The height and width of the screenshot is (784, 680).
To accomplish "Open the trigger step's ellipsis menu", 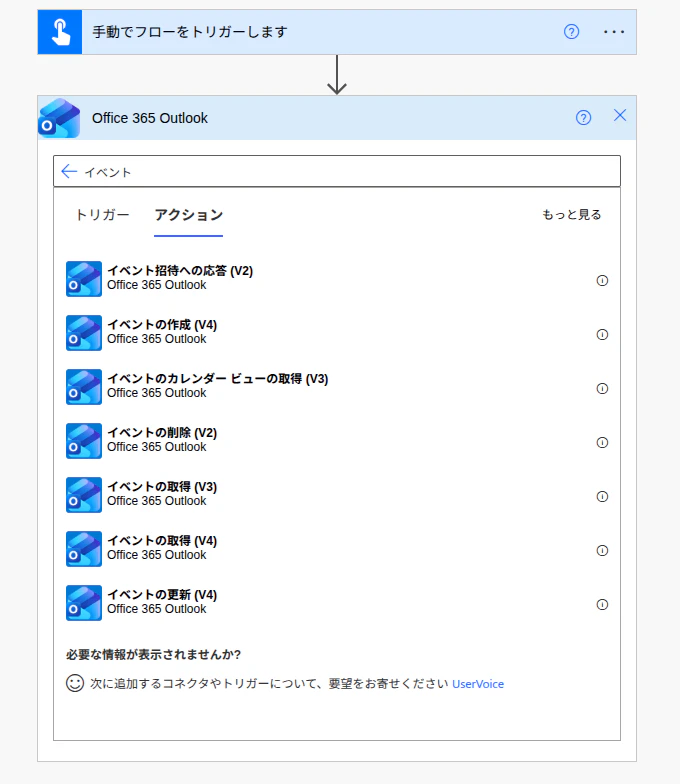I will tap(614, 32).
